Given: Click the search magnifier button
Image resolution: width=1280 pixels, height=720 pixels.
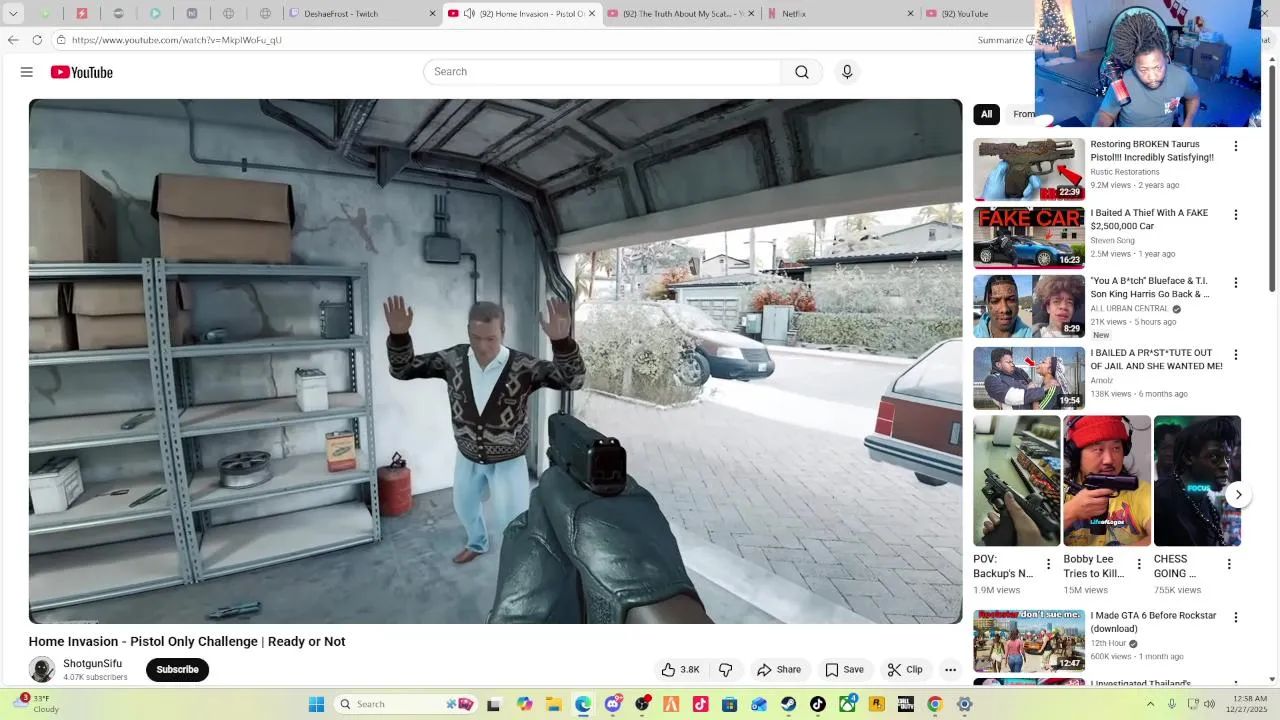Looking at the screenshot, I should [802, 72].
